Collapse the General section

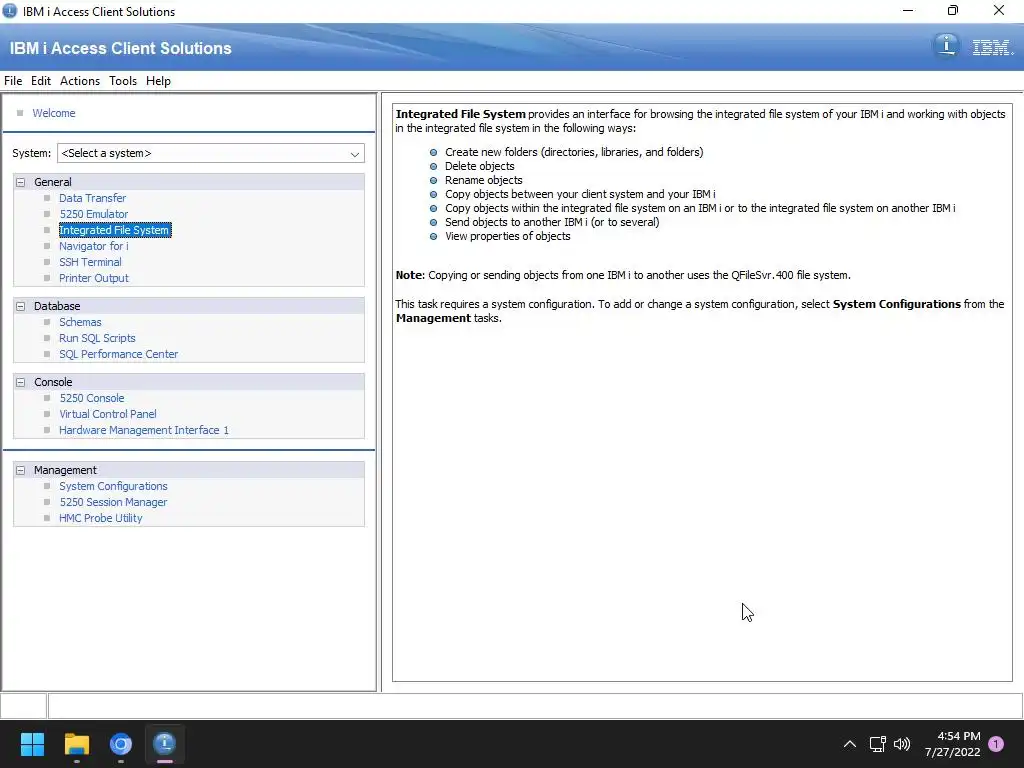click(x=21, y=182)
